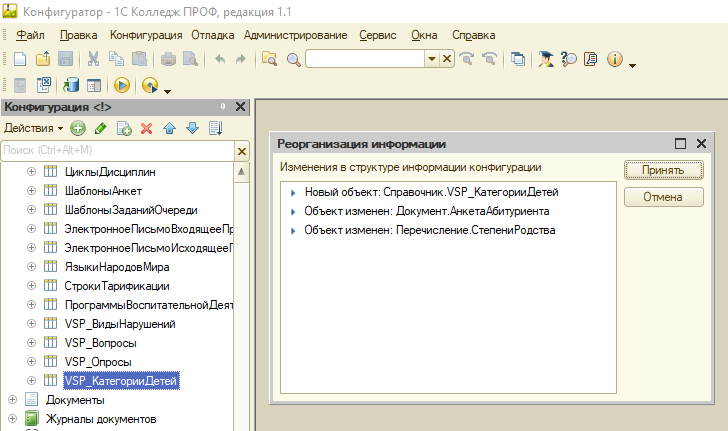
Task: Expand the VSP_Опросы tree node
Action: pos(31,362)
